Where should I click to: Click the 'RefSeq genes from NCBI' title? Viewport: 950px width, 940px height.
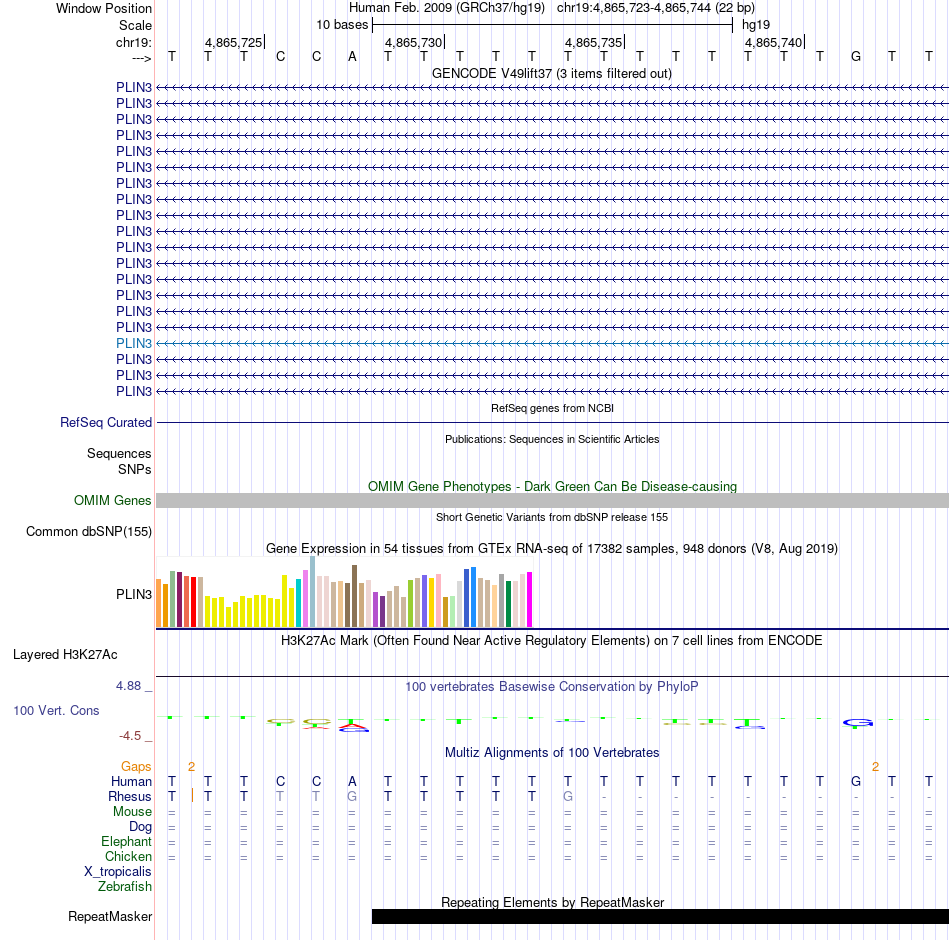tap(552, 408)
